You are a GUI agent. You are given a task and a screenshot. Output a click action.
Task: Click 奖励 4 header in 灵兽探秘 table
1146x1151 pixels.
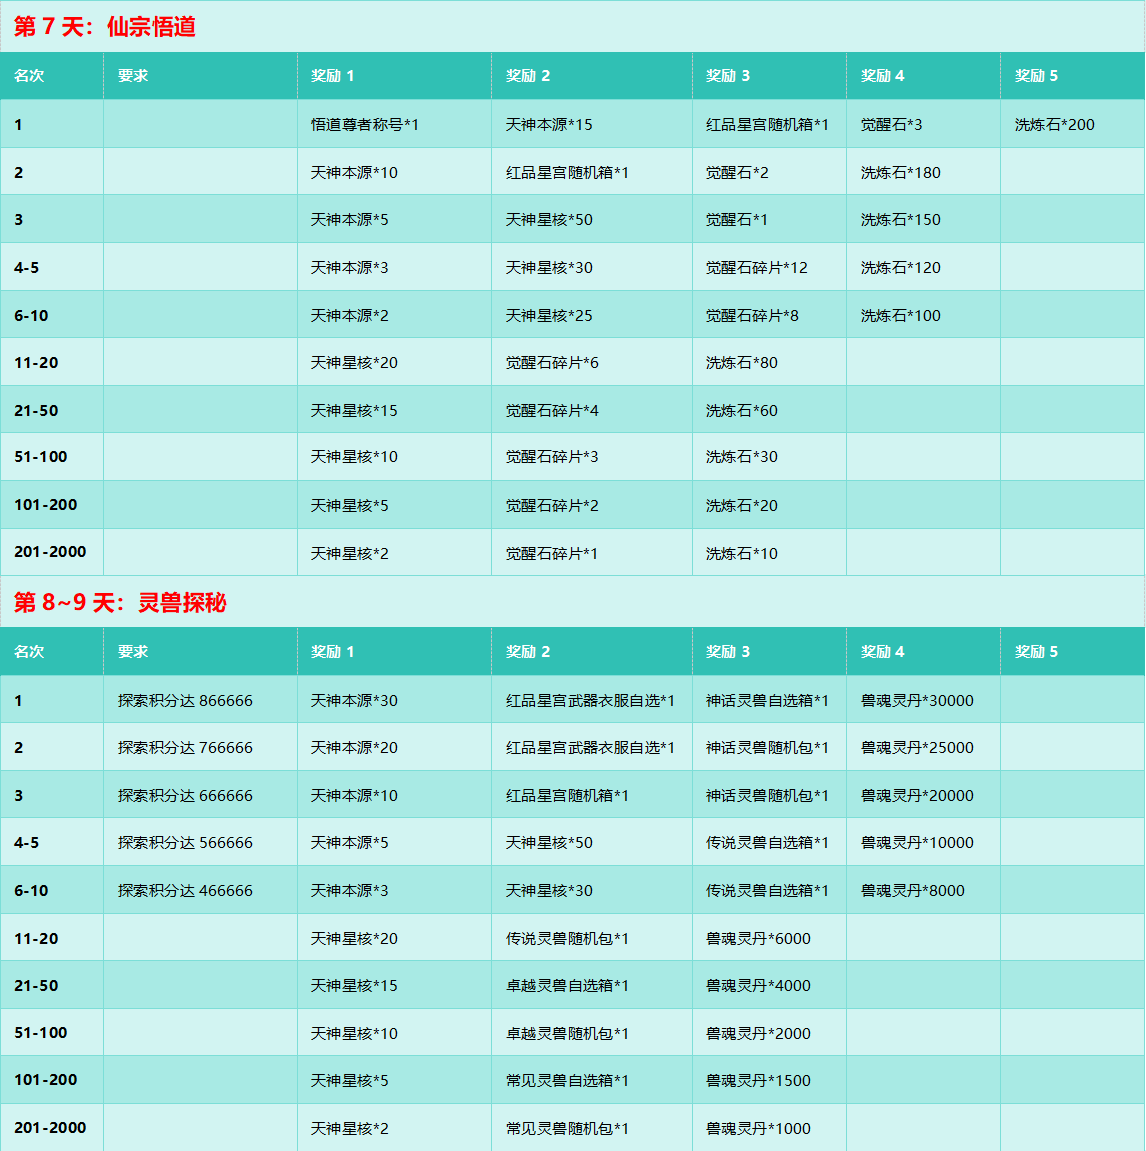click(x=923, y=651)
